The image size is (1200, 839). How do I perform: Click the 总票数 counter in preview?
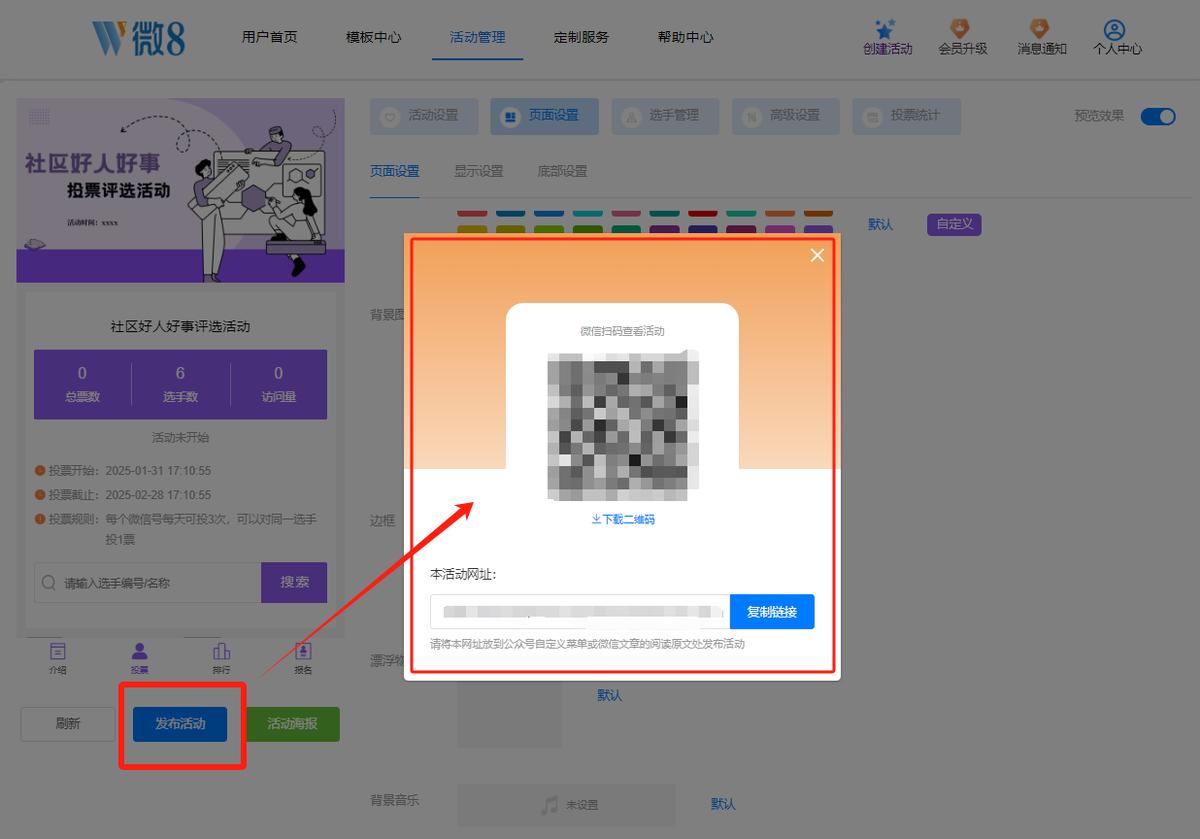tap(82, 384)
